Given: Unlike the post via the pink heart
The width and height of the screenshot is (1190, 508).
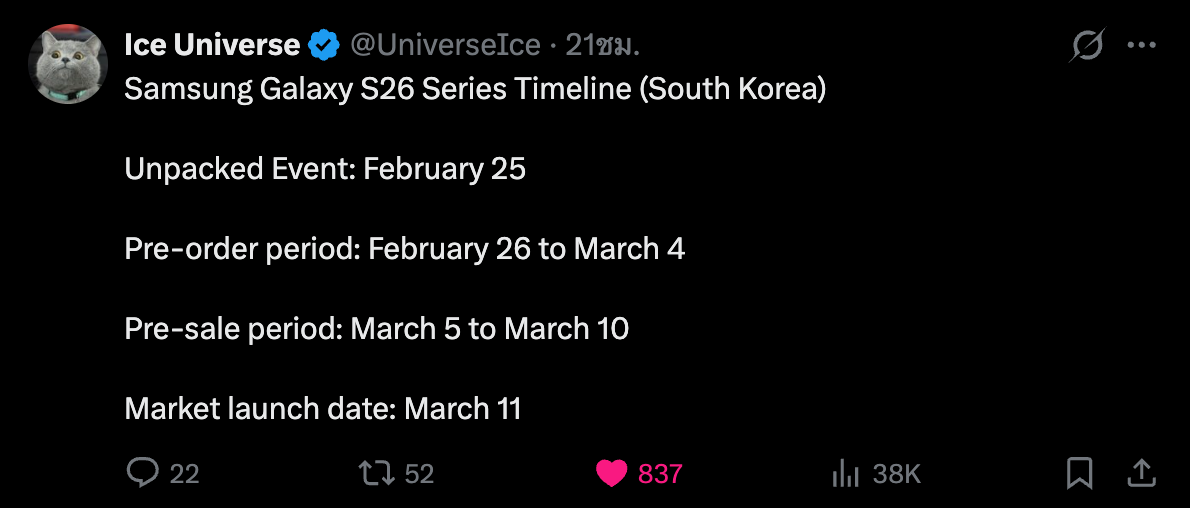Looking at the screenshot, I should coord(611,472).
